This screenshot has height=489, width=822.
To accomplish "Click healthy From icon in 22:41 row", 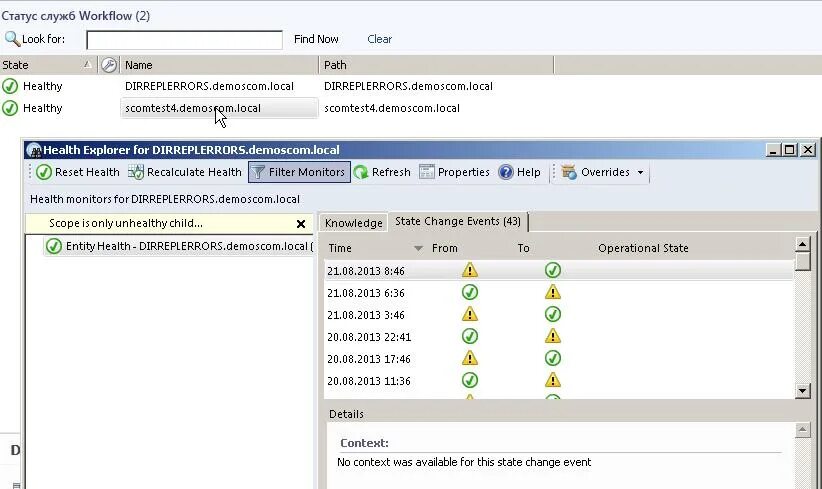I will [x=470, y=336].
